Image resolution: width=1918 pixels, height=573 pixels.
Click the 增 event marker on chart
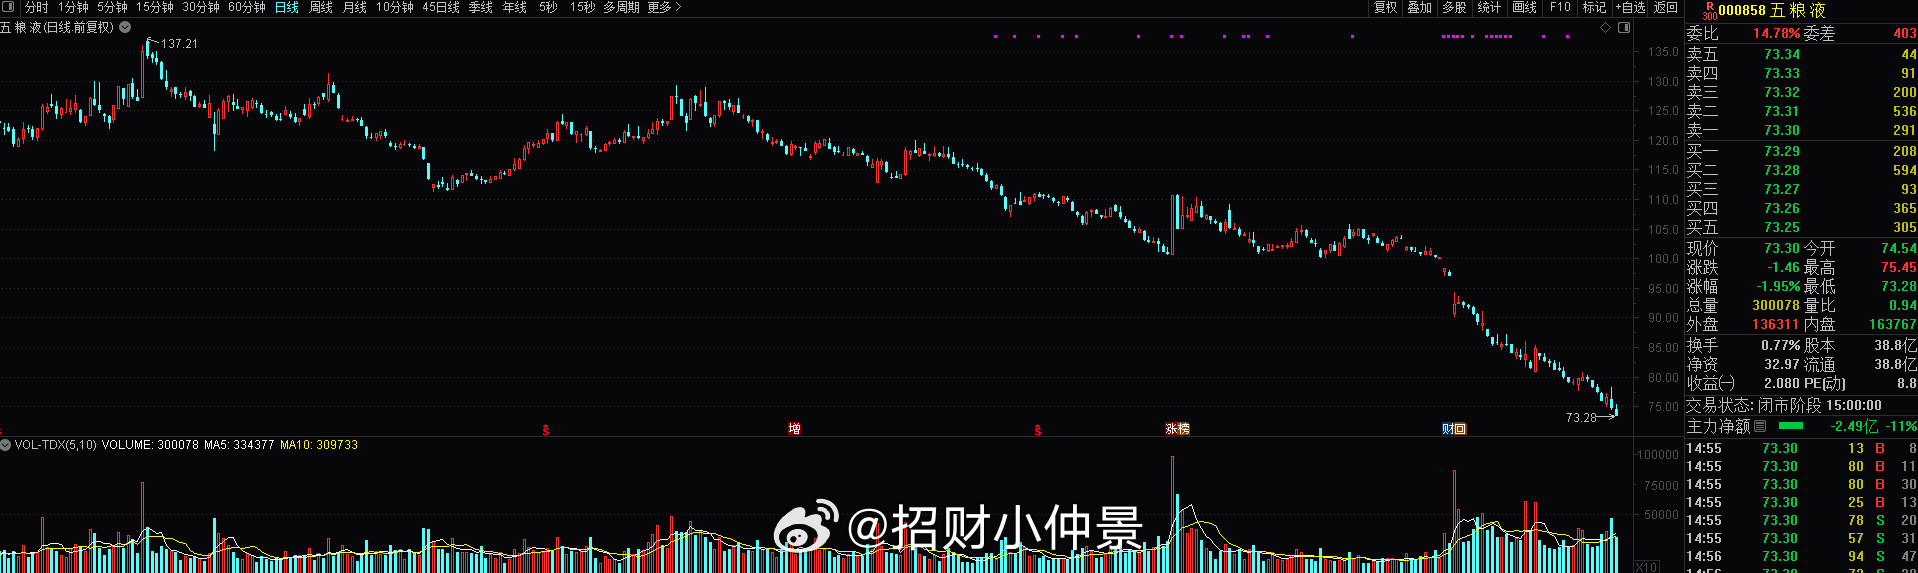pyautogui.click(x=794, y=429)
